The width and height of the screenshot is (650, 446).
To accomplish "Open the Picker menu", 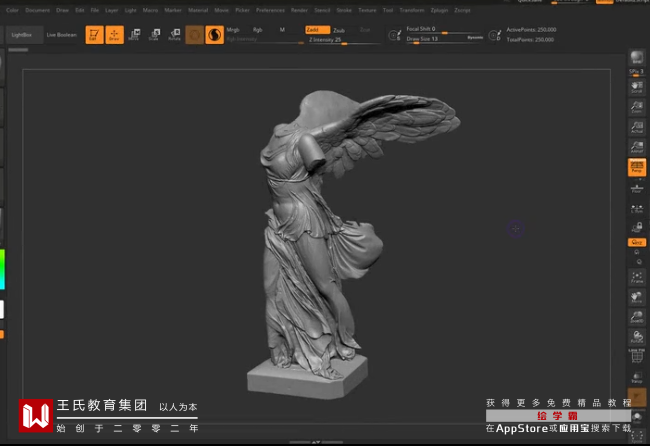I will [242, 10].
